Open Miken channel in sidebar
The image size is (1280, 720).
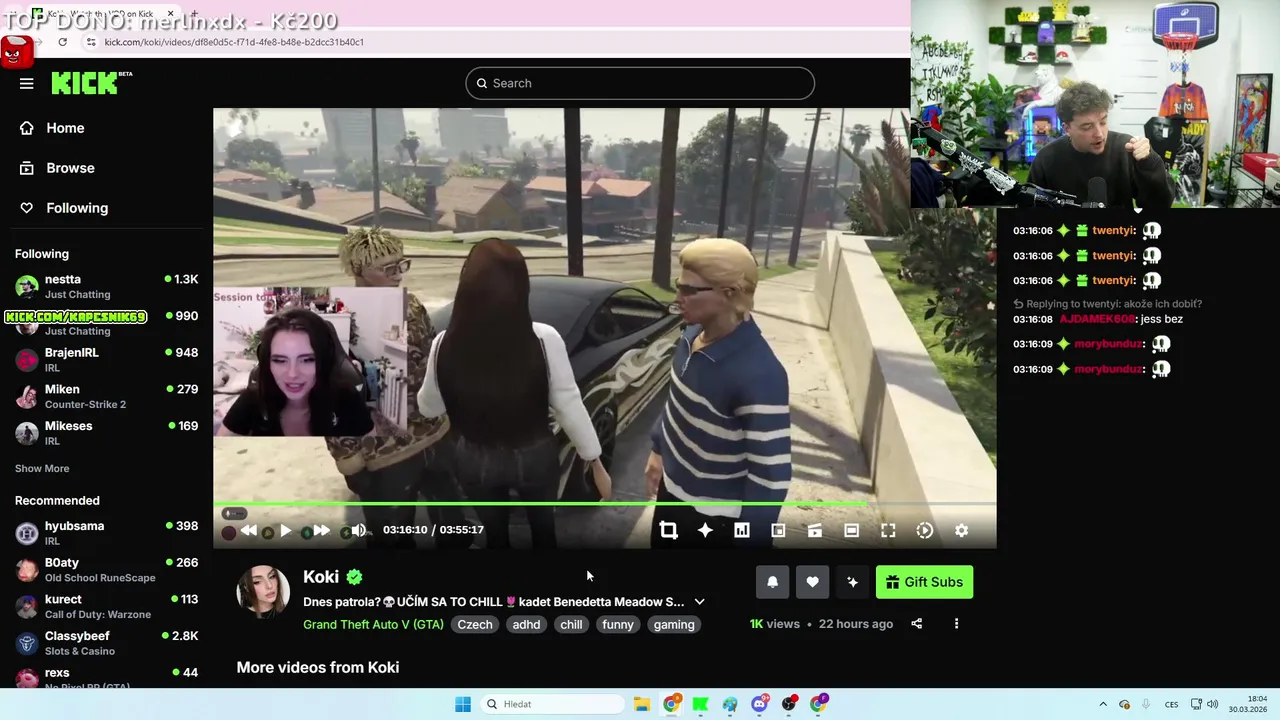[x=106, y=396]
